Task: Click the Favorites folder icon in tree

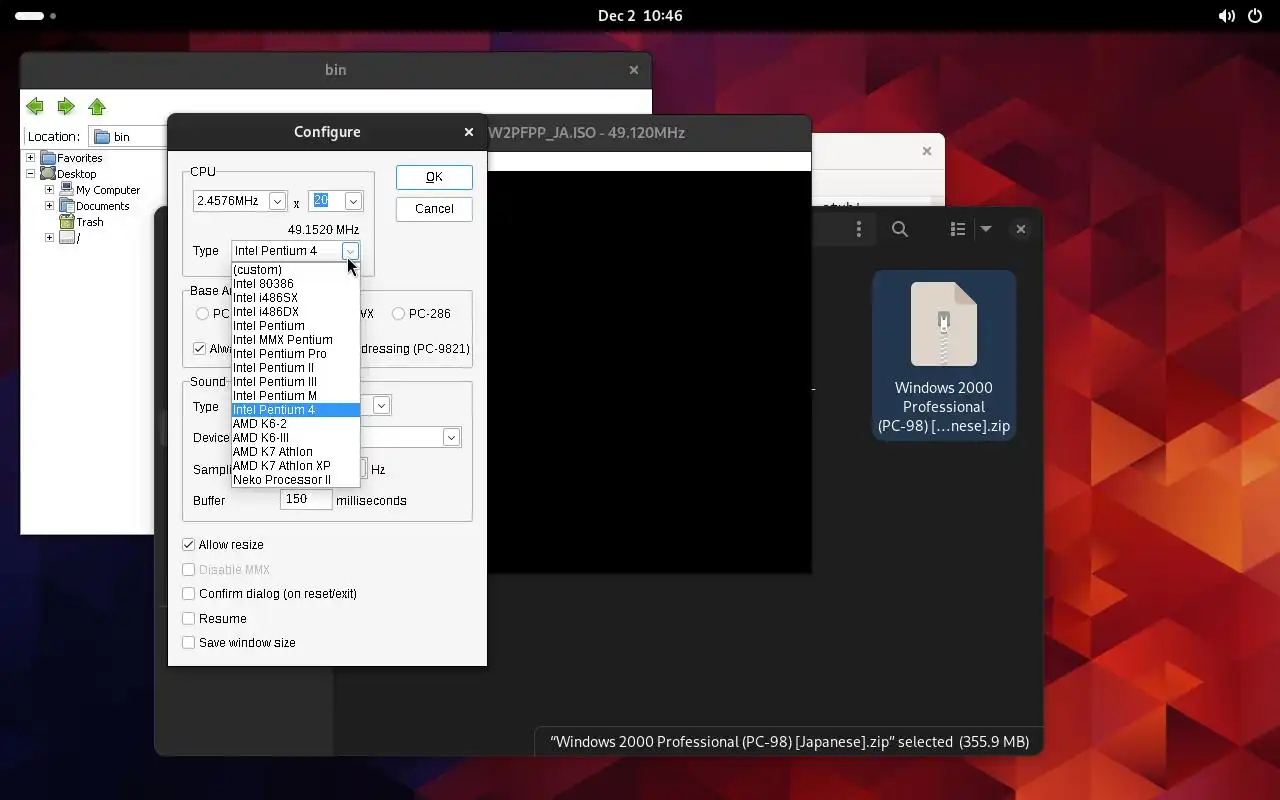Action: click(x=47, y=158)
